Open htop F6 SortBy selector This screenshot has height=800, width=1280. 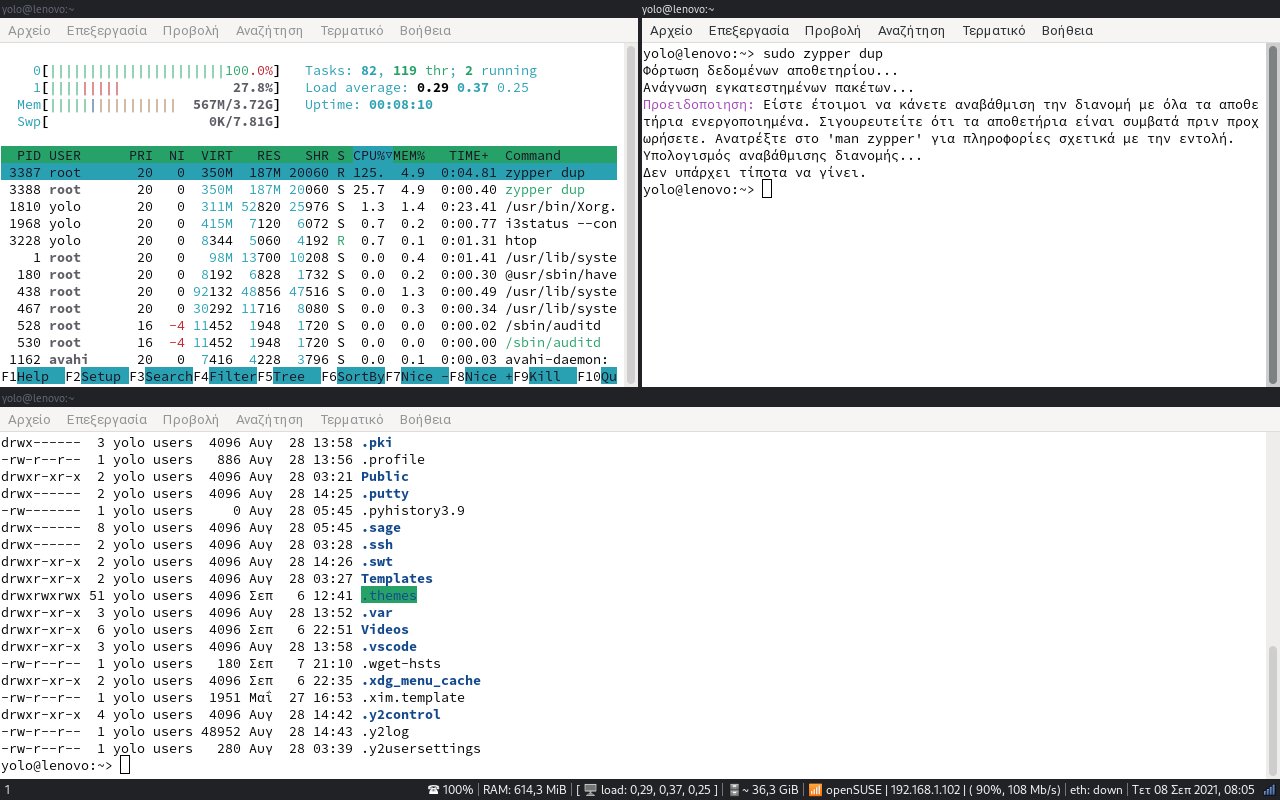point(352,376)
